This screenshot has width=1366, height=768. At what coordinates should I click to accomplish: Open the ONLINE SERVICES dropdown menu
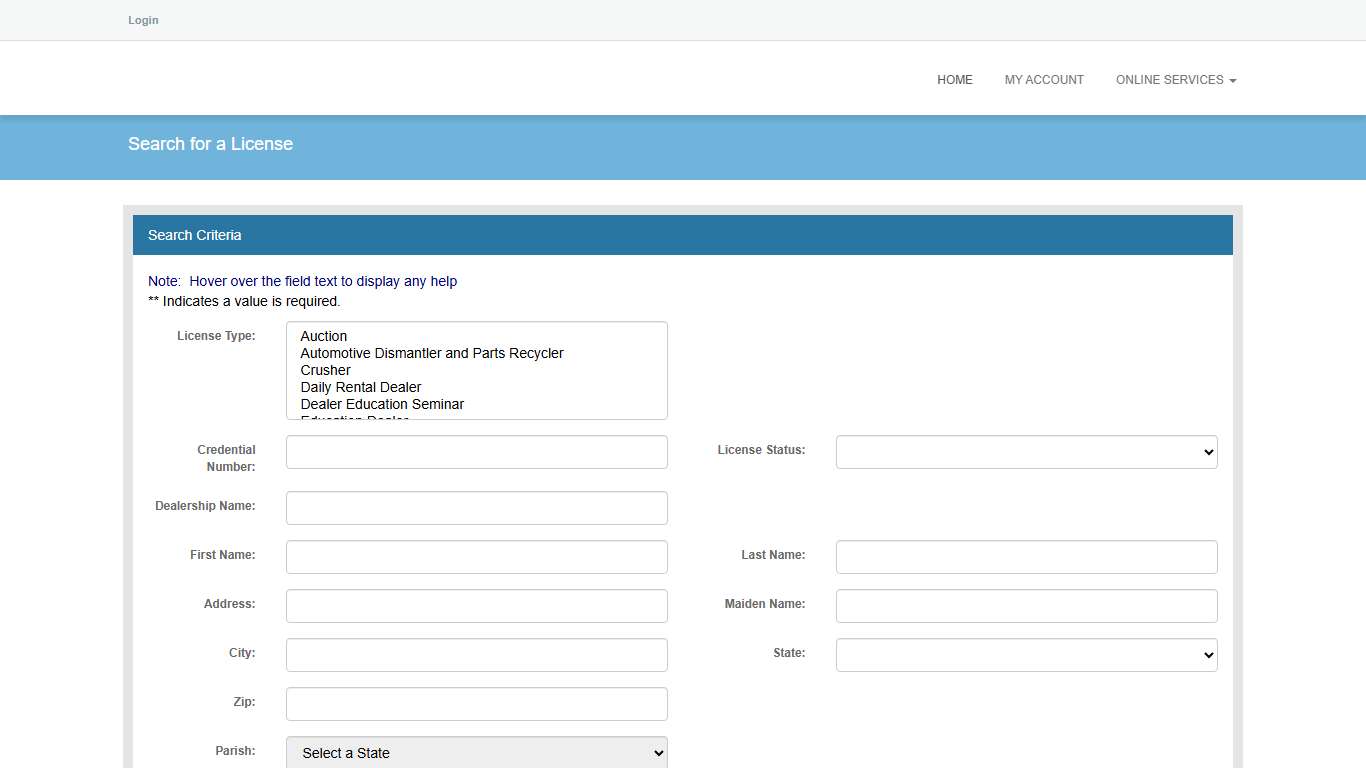[x=1175, y=80]
